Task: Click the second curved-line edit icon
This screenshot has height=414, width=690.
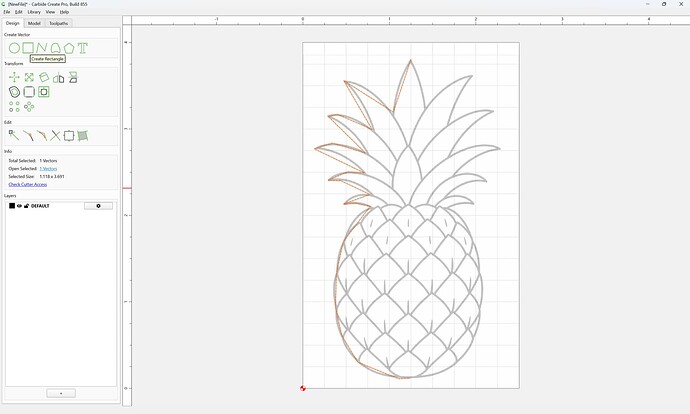Action: (x=42, y=136)
